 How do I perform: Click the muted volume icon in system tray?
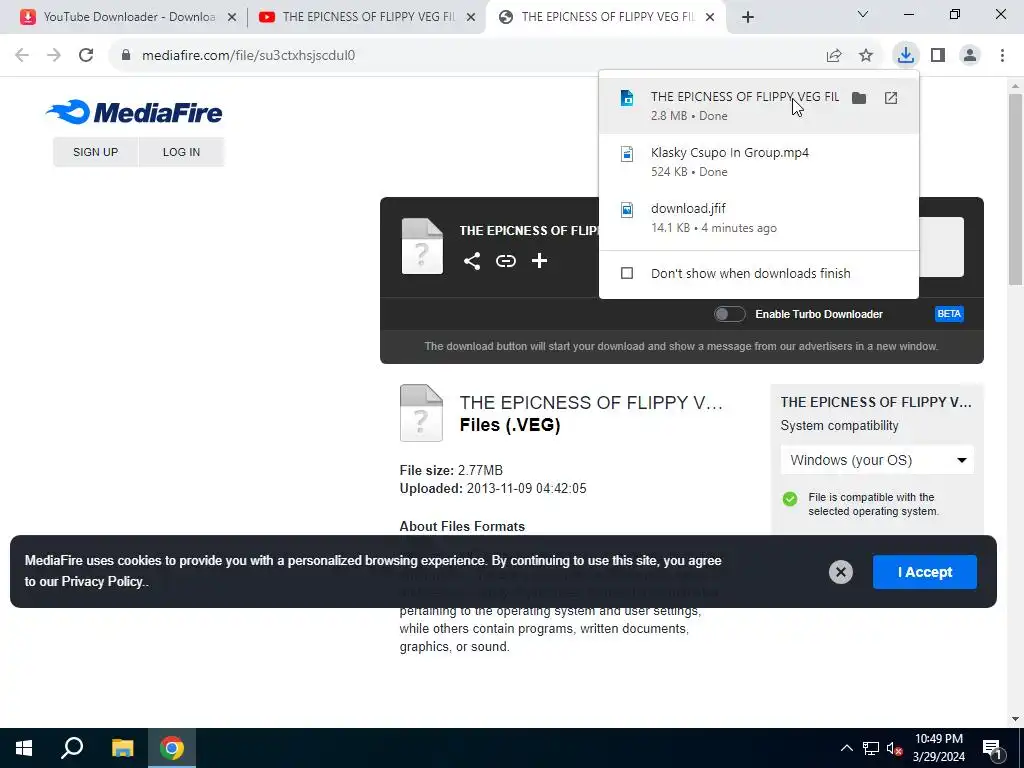click(x=895, y=748)
